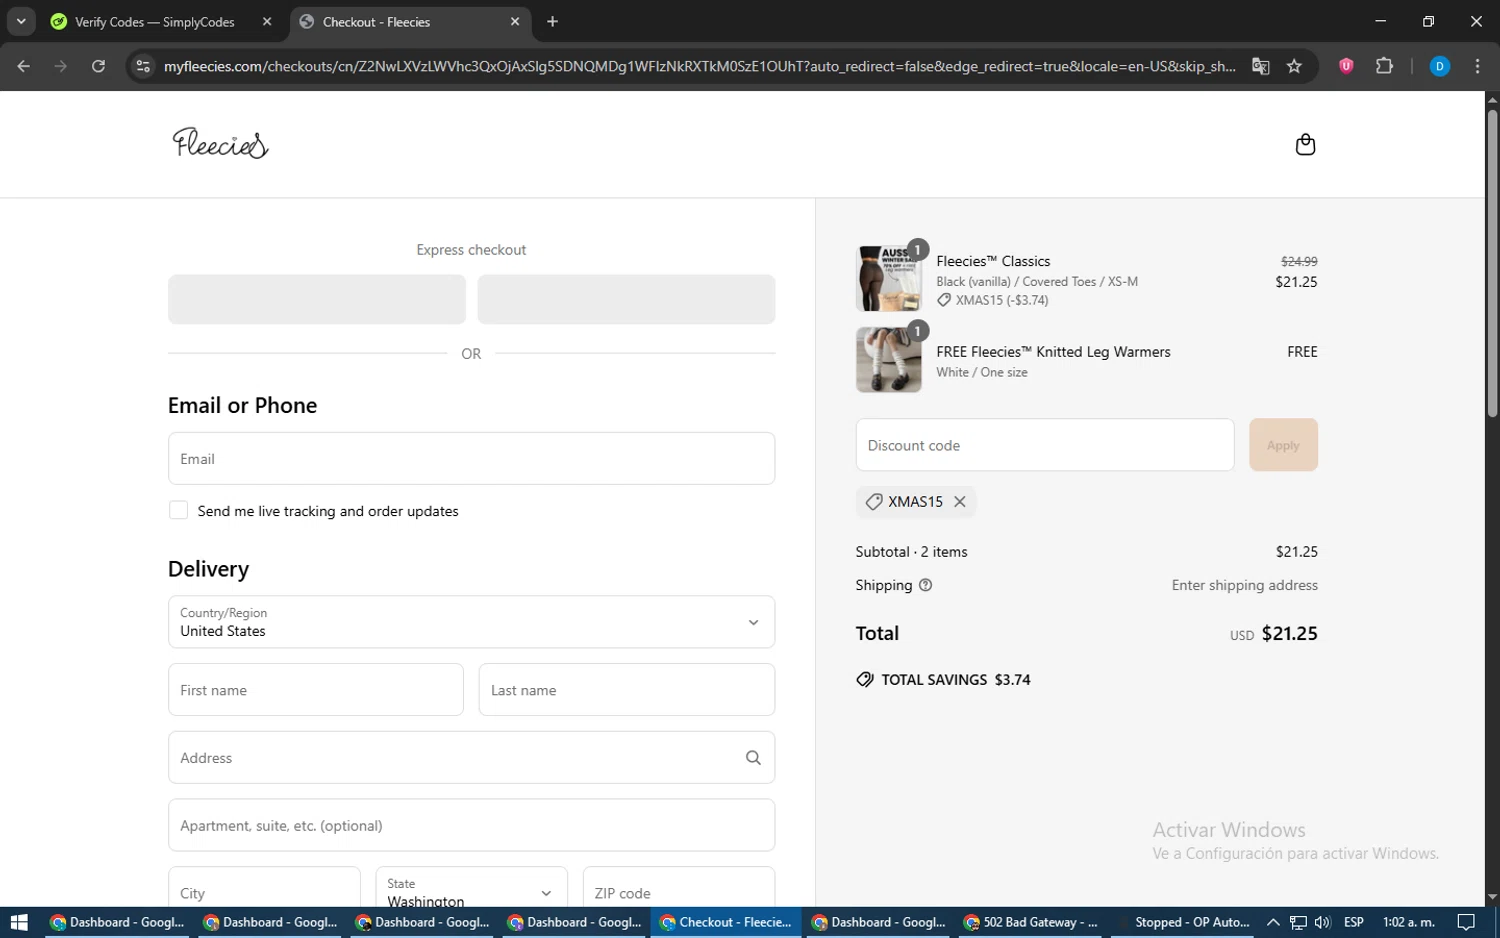The height and width of the screenshot is (938, 1500).
Task: Click the 1:02 a. m. clock
Action: coord(1408,922)
